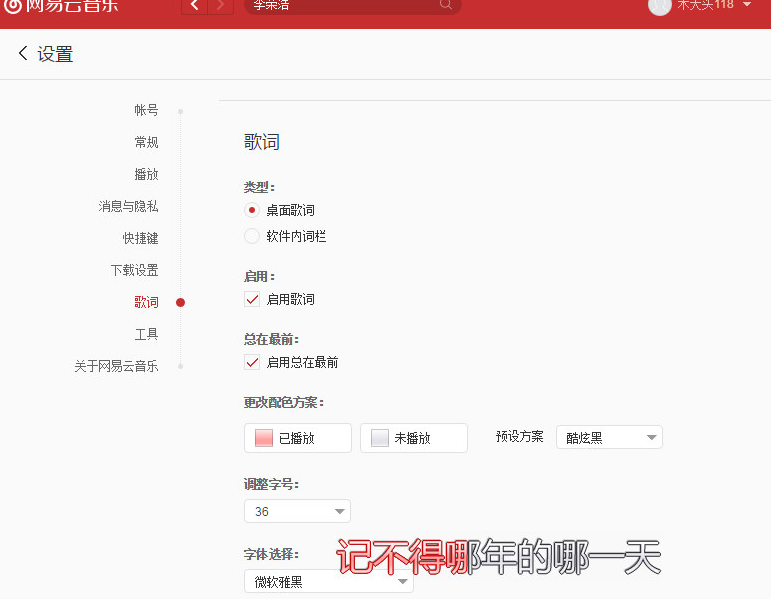This screenshot has height=599, width=771.
Task: Return from 设置 using the back chevron
Action: click(x=23, y=53)
